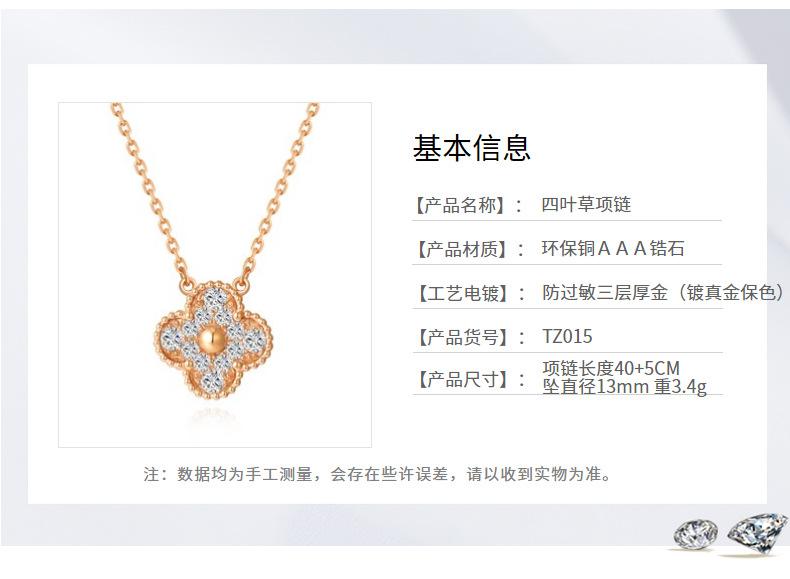Click the right diamond graphic
790x579 pixels.
point(758,532)
